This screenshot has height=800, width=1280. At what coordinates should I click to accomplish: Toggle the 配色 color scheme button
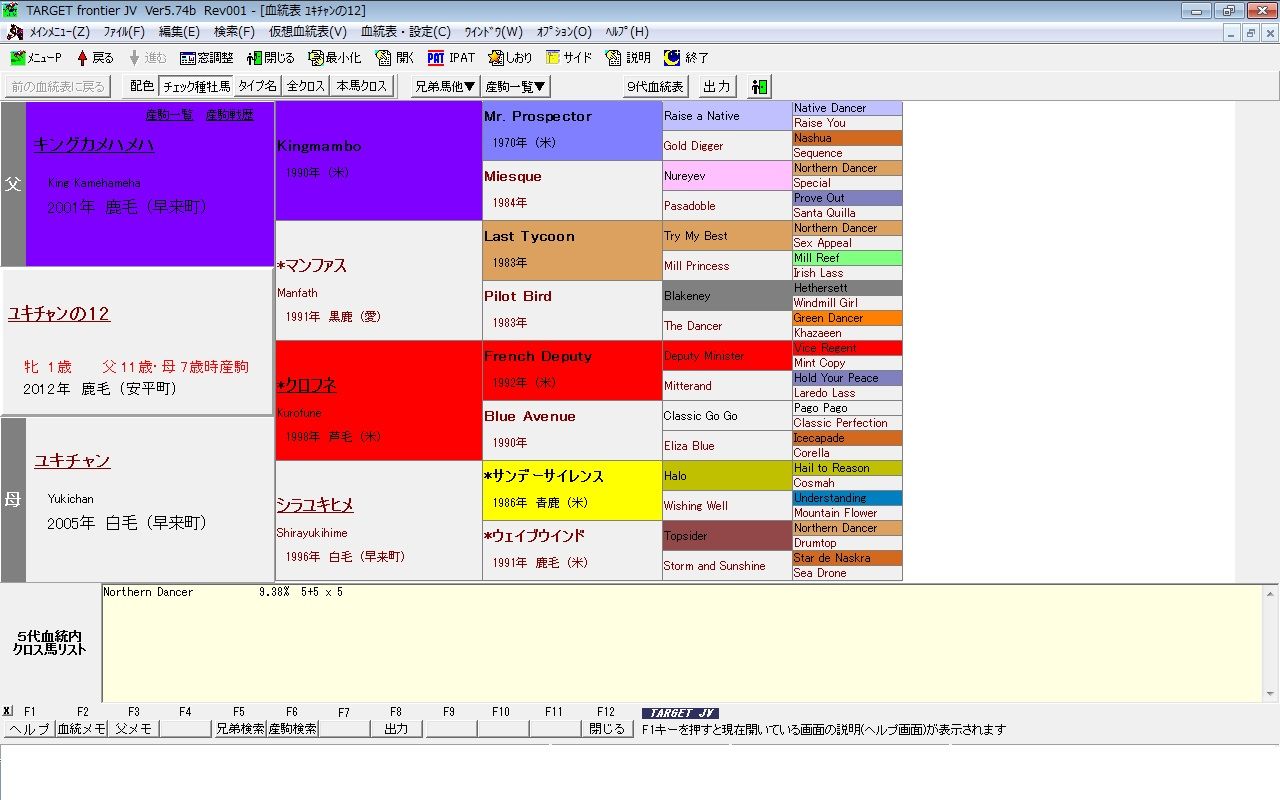pyautogui.click(x=142, y=87)
